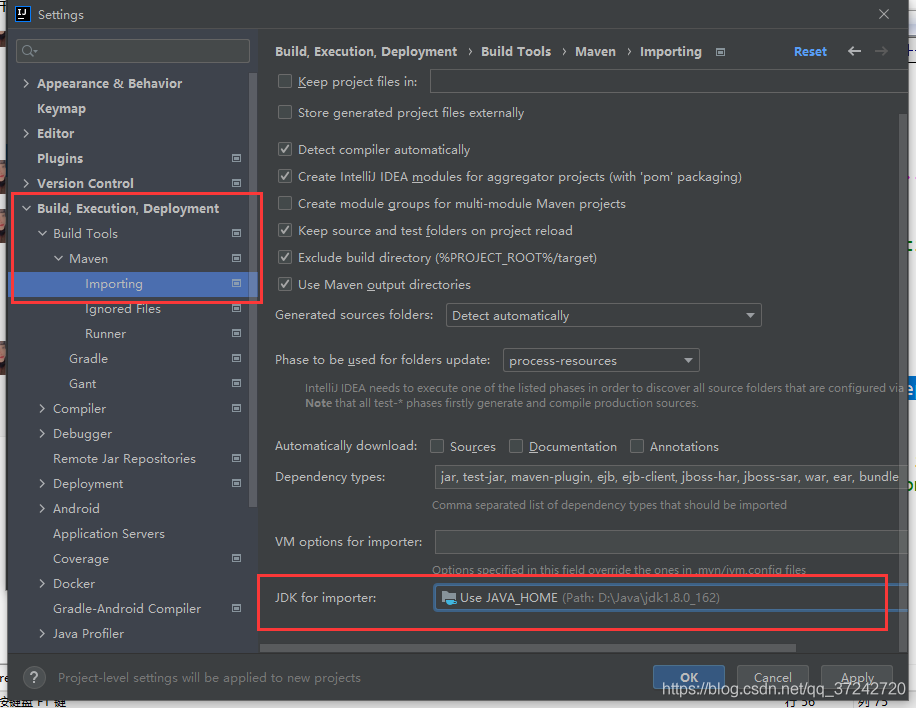Click project-level icon on Plugins row
The height and width of the screenshot is (708, 916).
(x=237, y=158)
